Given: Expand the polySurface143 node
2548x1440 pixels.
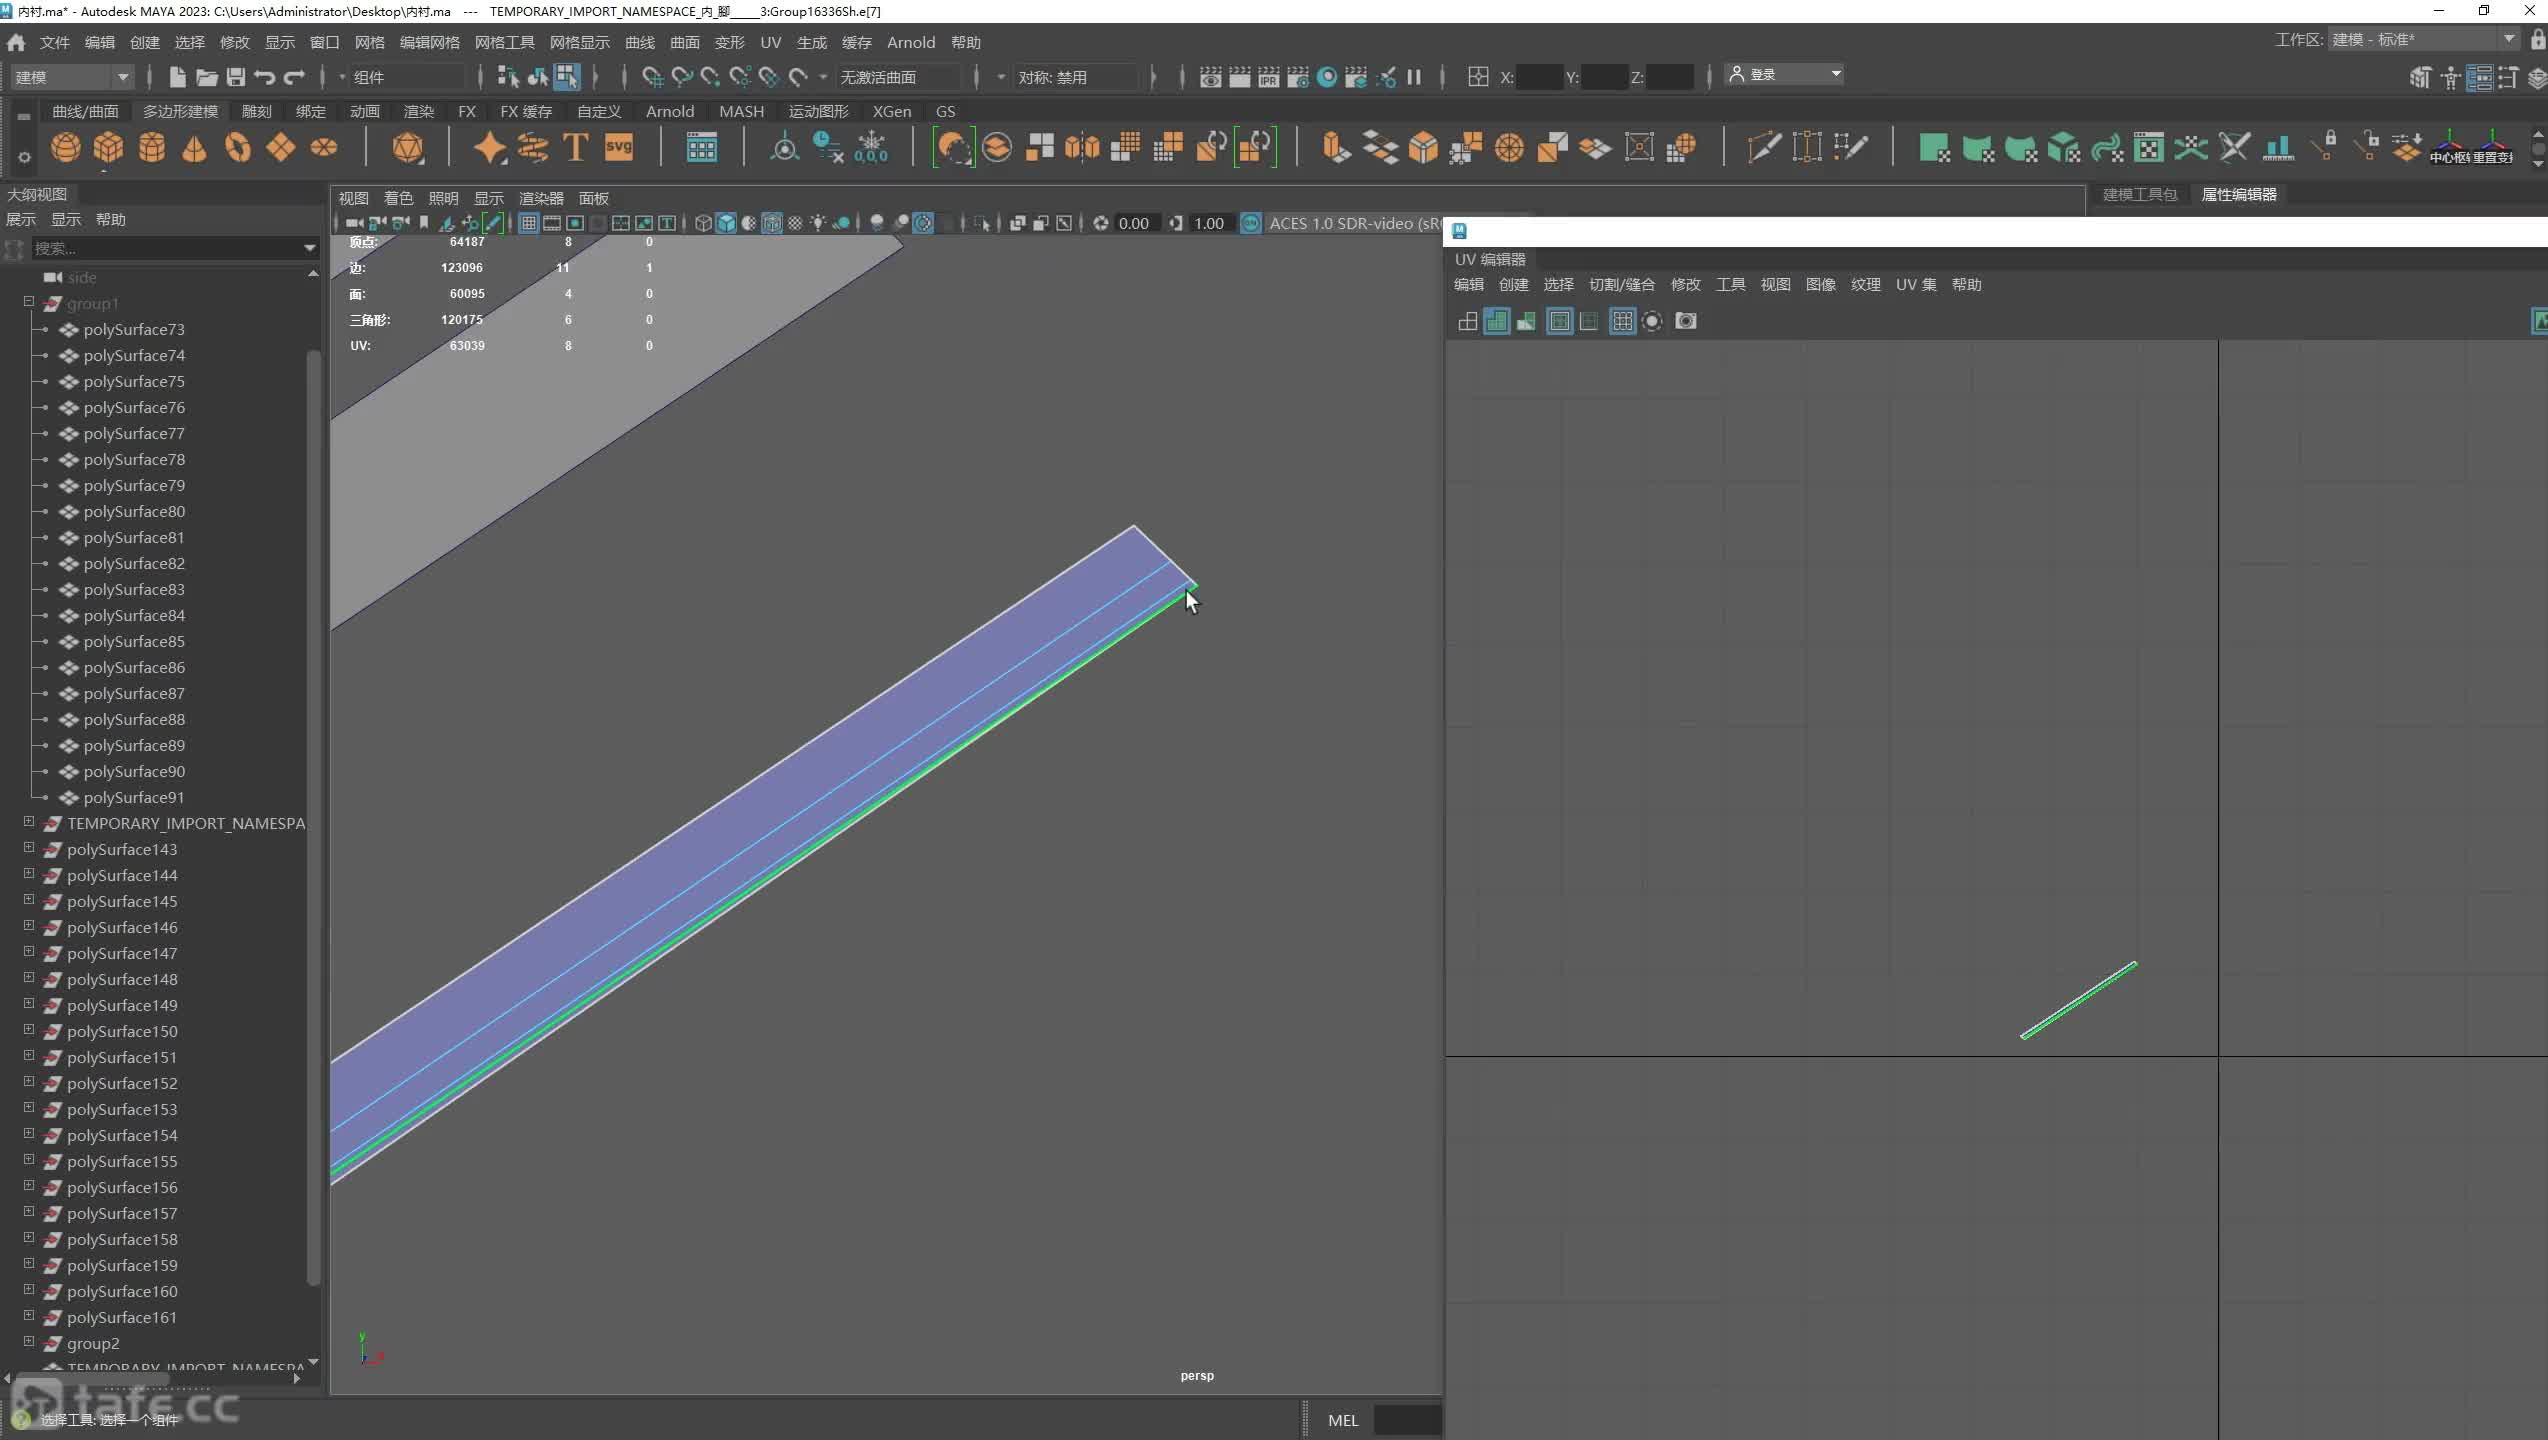Looking at the screenshot, I should 29,848.
